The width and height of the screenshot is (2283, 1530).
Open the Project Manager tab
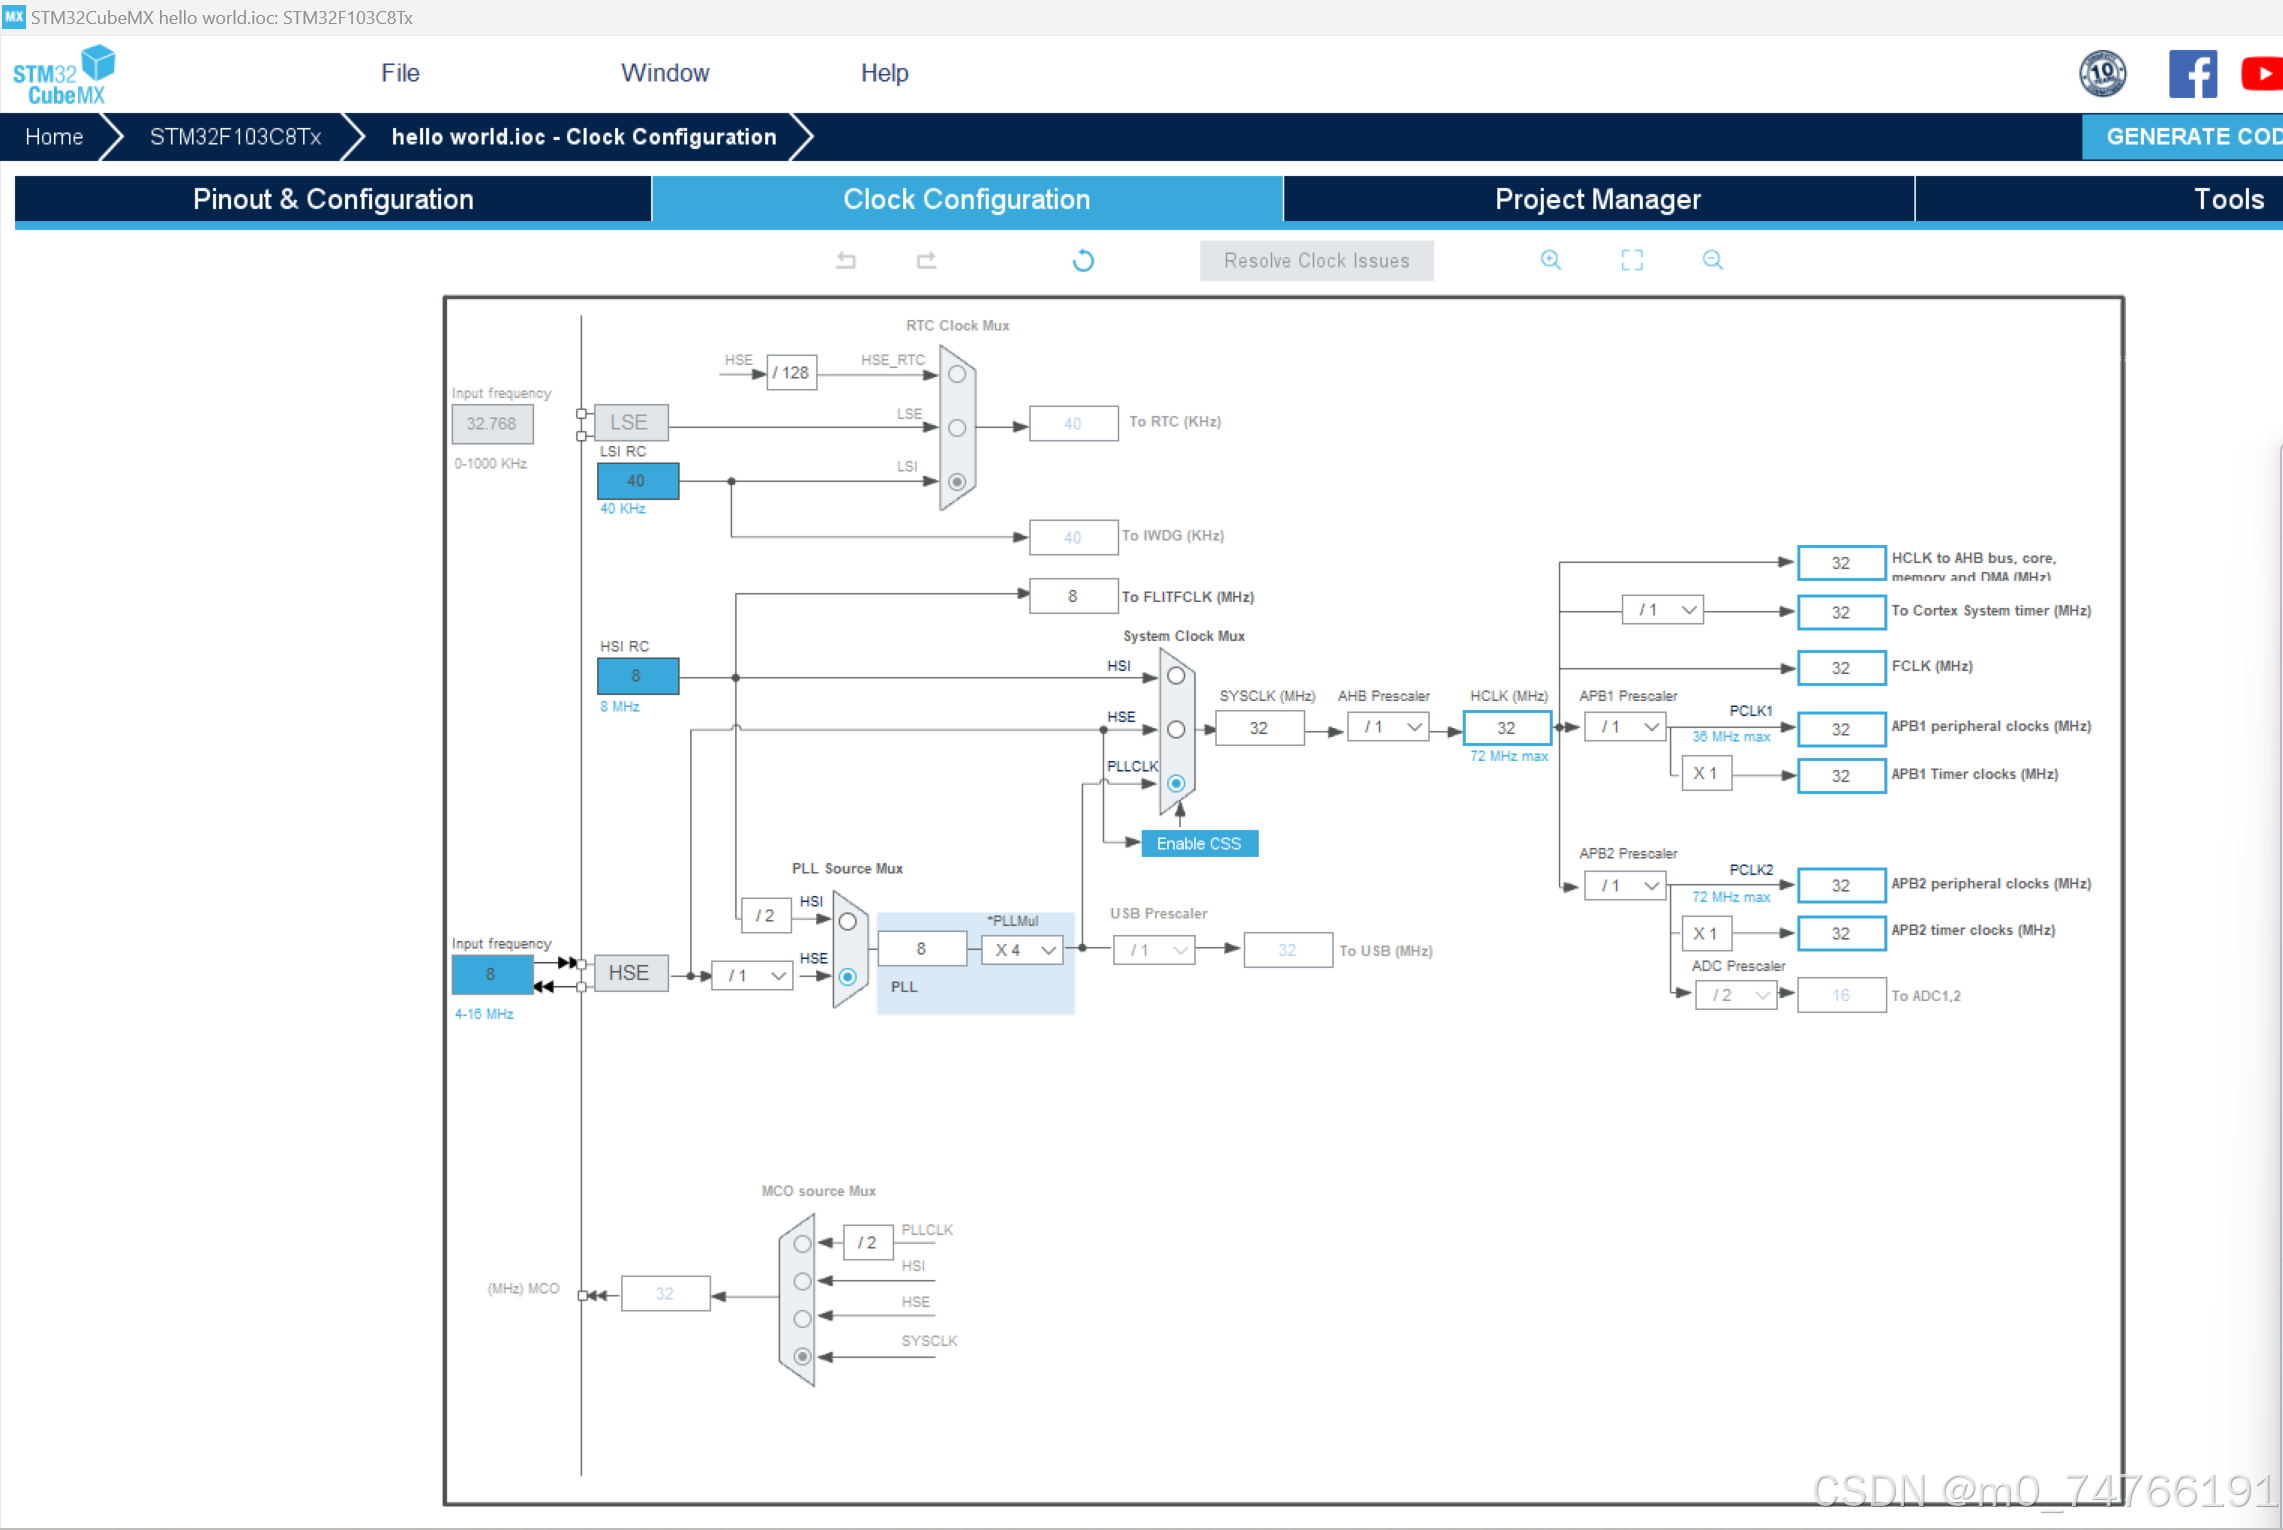[1597, 199]
